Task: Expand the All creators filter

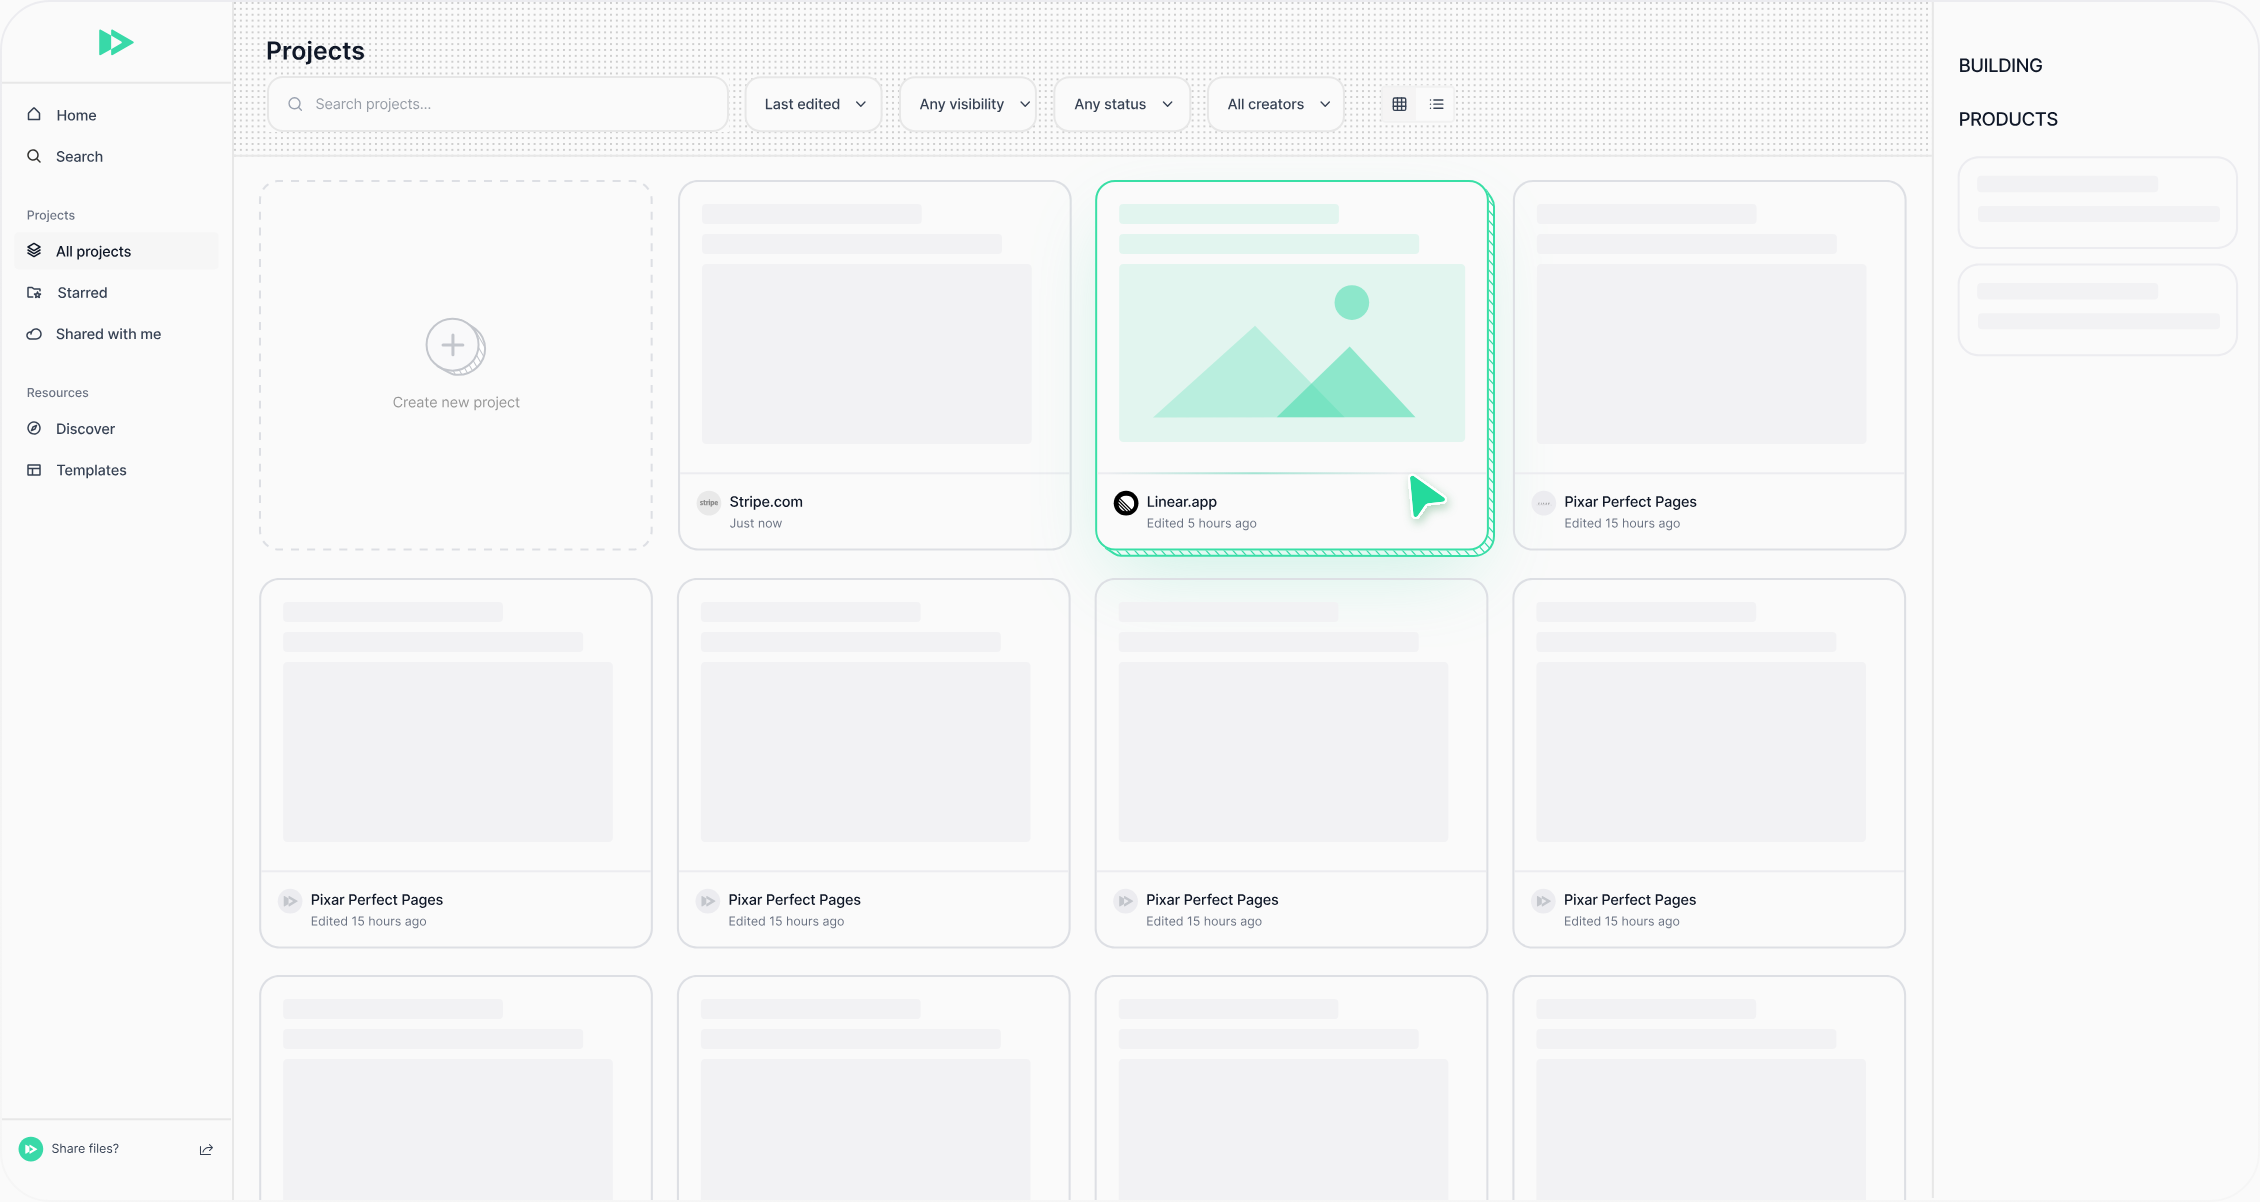Action: [x=1276, y=104]
